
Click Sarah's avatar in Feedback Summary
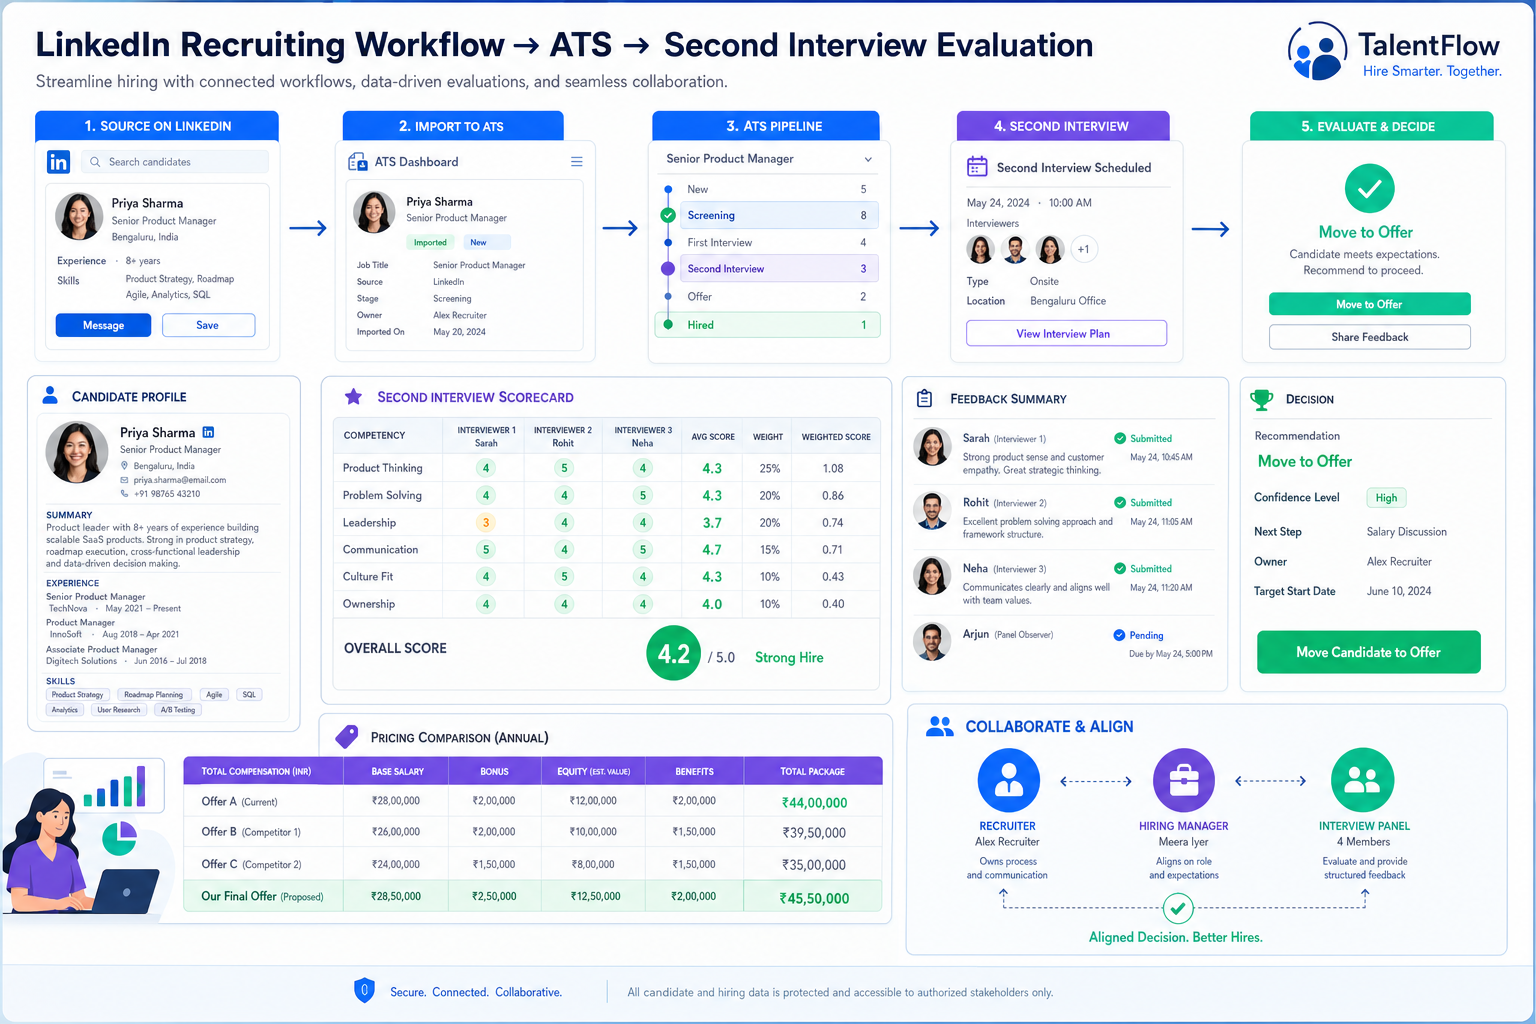[932, 447]
